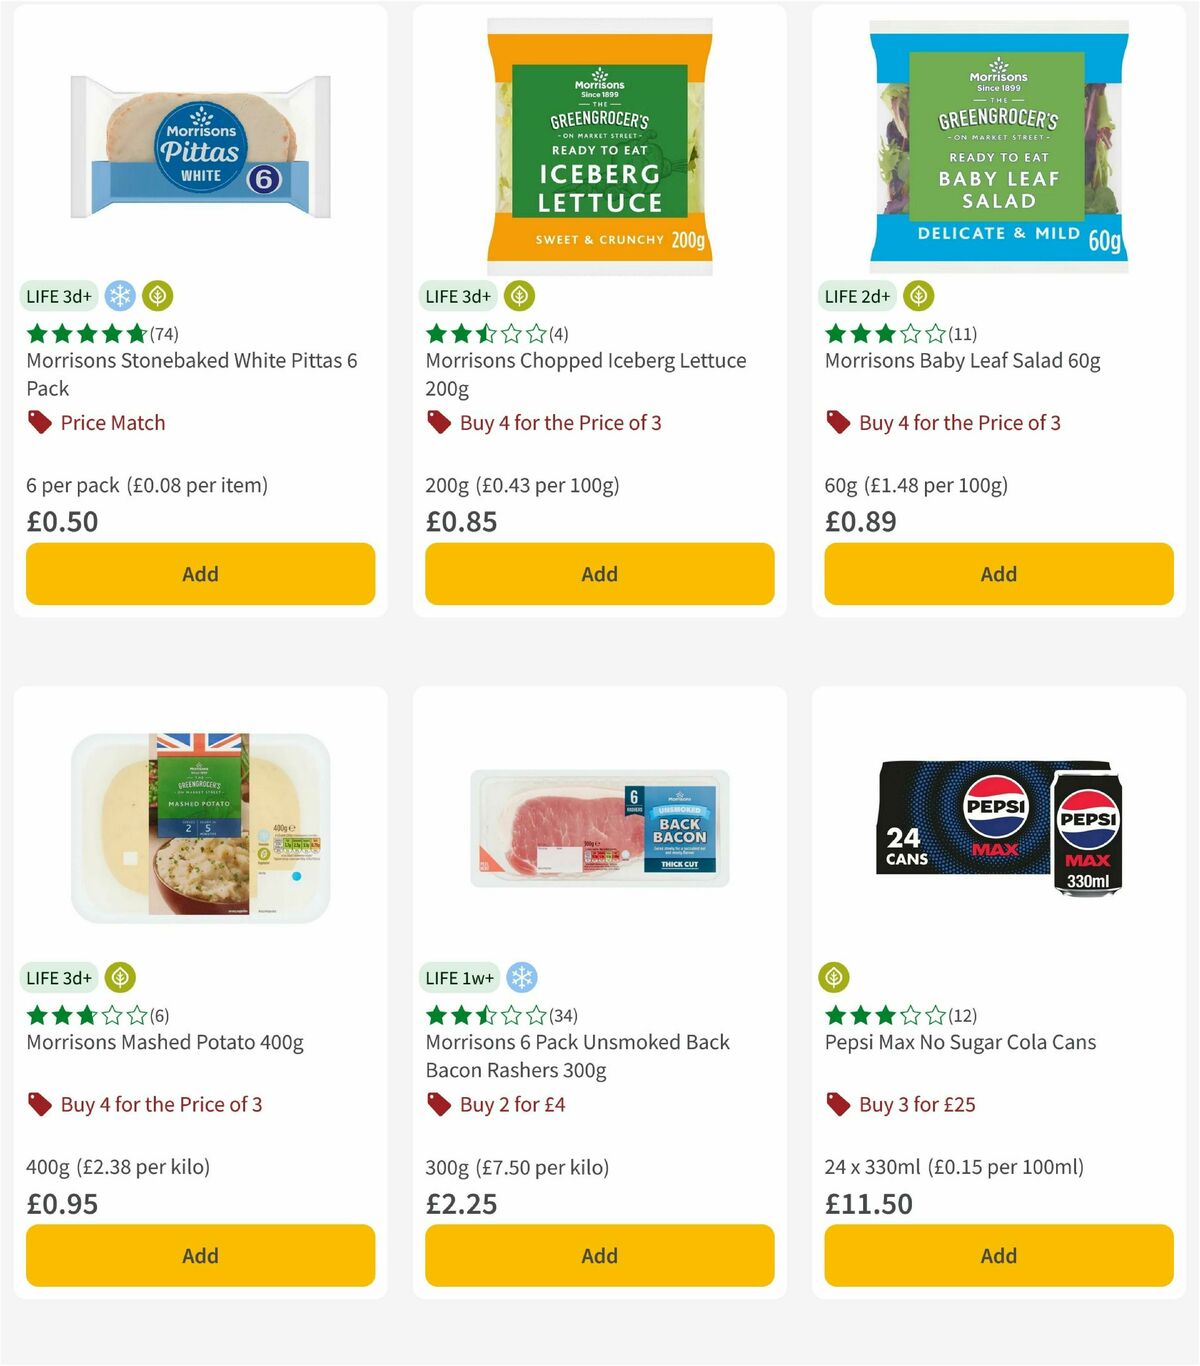Click the green leaf icon on Baby Leaf Salad

[x=918, y=296]
